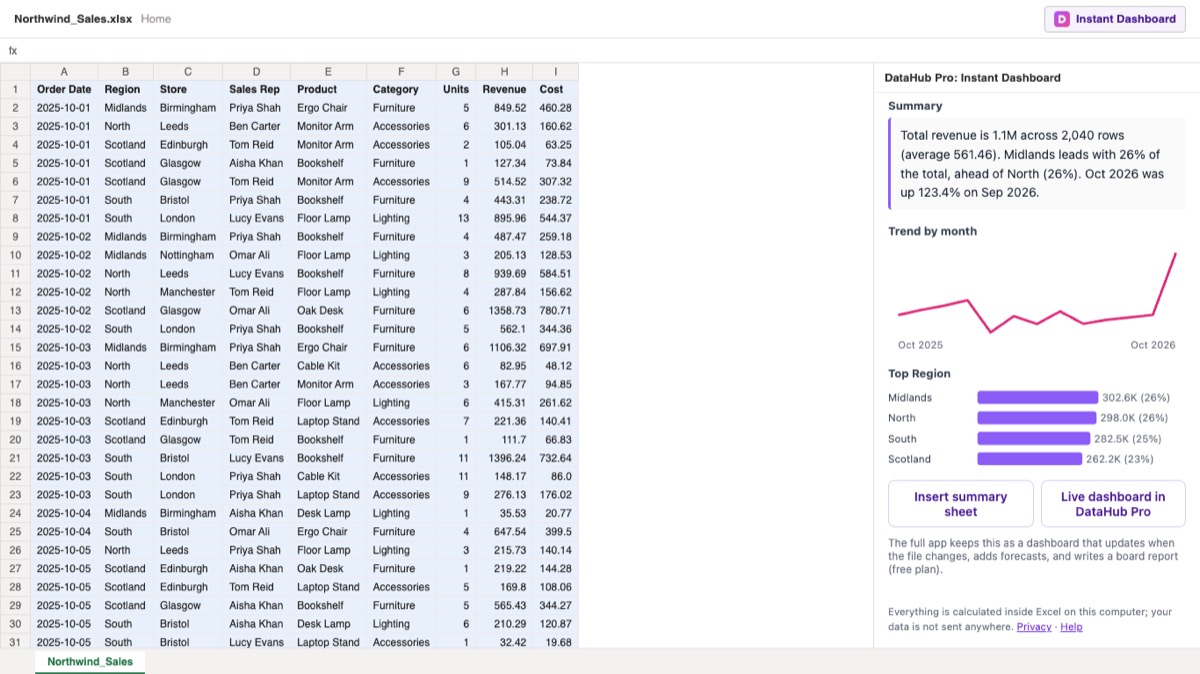Viewport: 1200px width, 674px height.
Task: Select column I header
Action: [556, 71]
